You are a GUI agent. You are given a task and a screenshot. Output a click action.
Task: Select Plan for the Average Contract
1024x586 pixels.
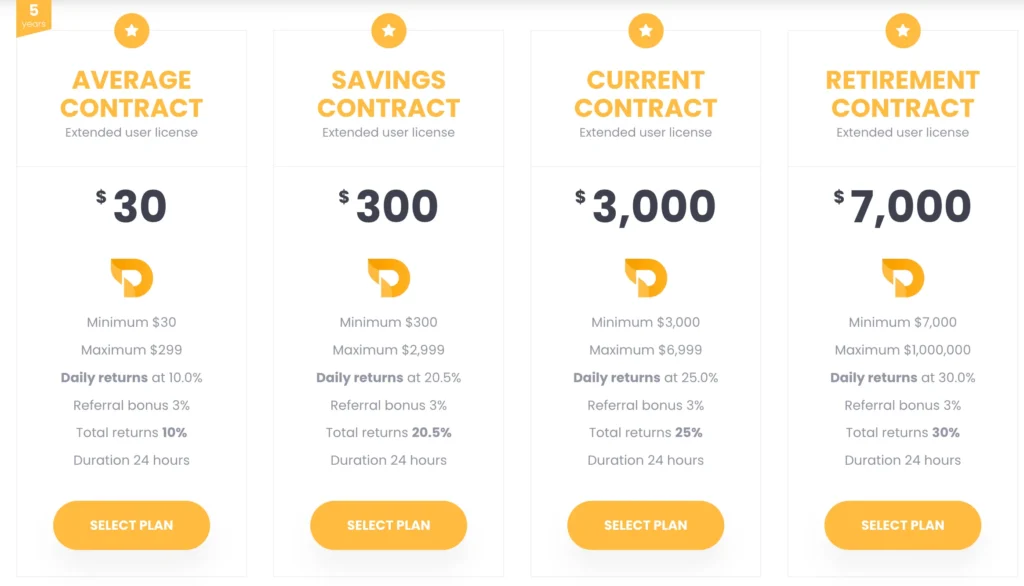(x=131, y=525)
